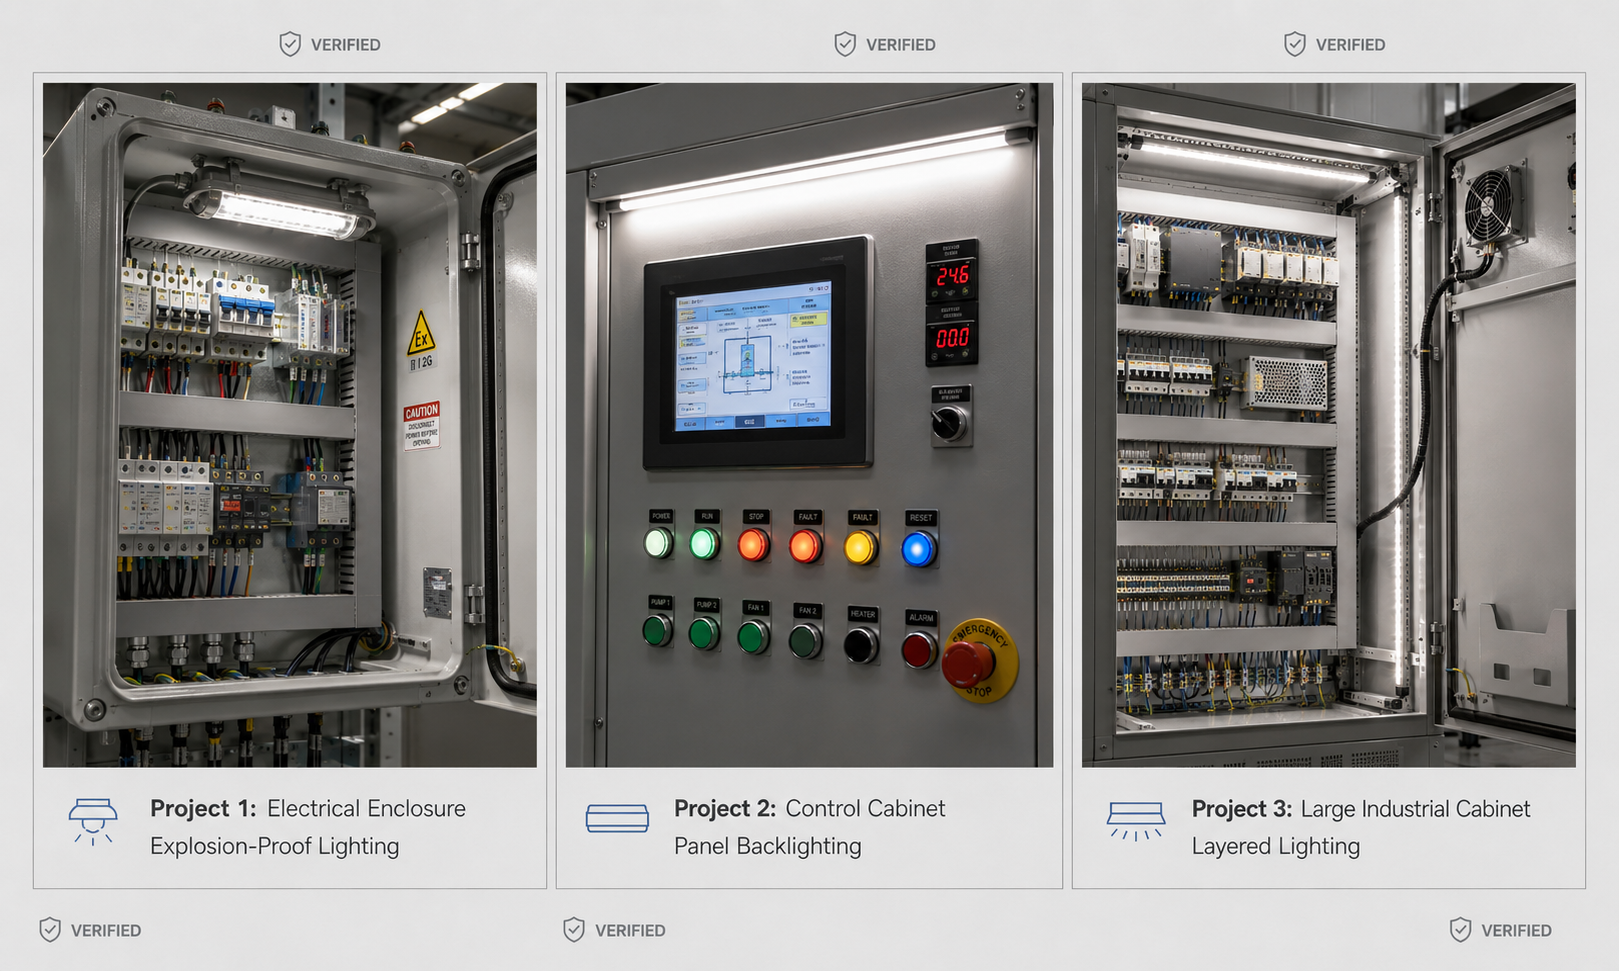This screenshot has width=1619, height=971.
Task: Select the 'Project 2: Control Cabinet' title
Action: pyautogui.click(x=809, y=808)
